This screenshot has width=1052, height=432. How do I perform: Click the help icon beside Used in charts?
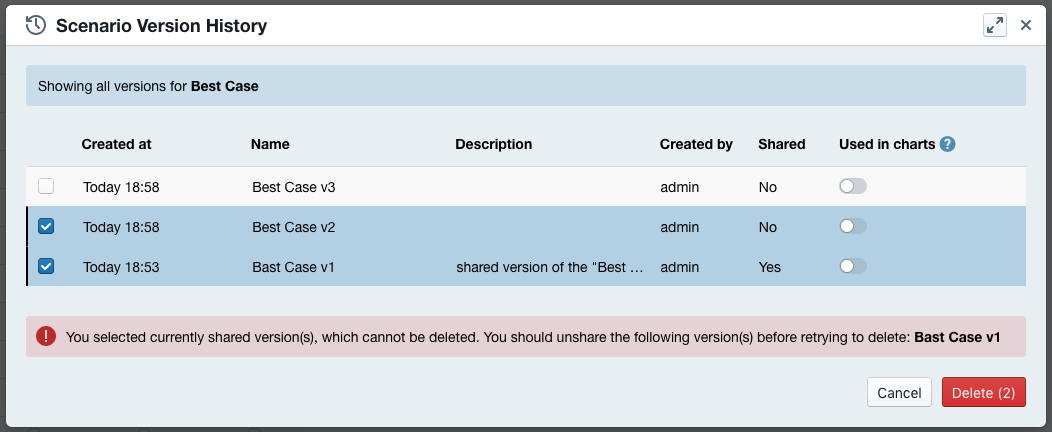pyautogui.click(x=948, y=144)
